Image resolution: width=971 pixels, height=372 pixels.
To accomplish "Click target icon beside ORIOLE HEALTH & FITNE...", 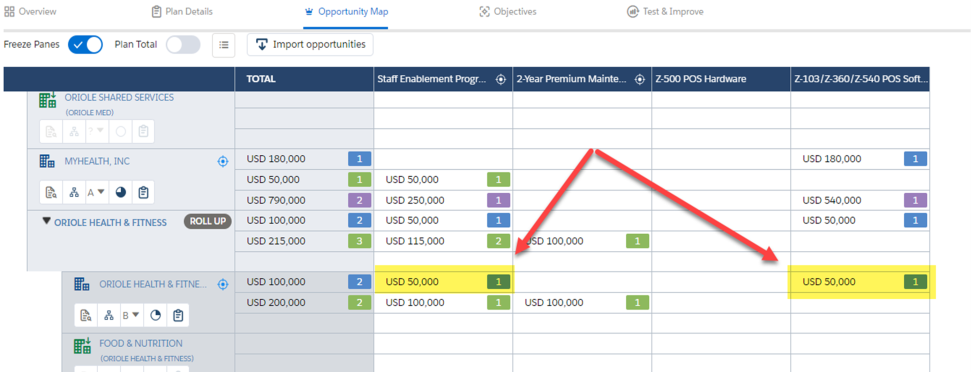I will (x=224, y=285).
